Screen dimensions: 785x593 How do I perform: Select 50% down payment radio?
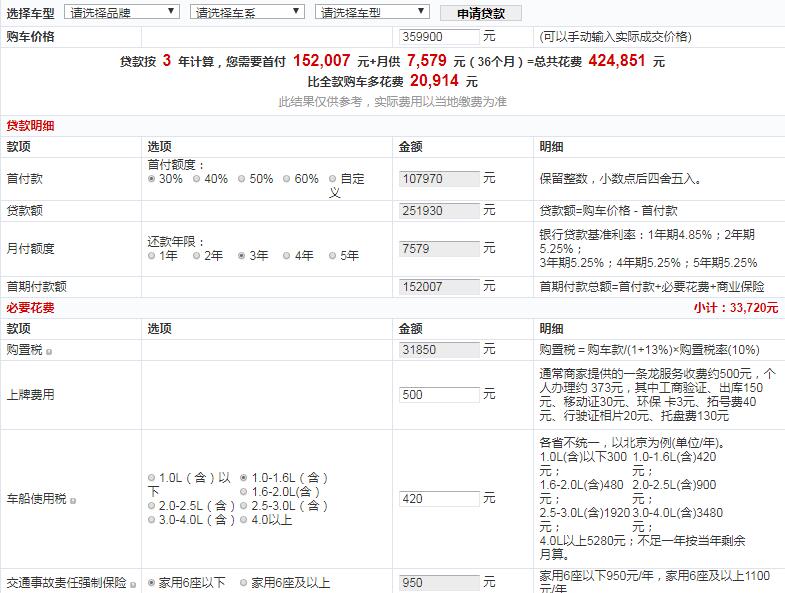[242, 179]
